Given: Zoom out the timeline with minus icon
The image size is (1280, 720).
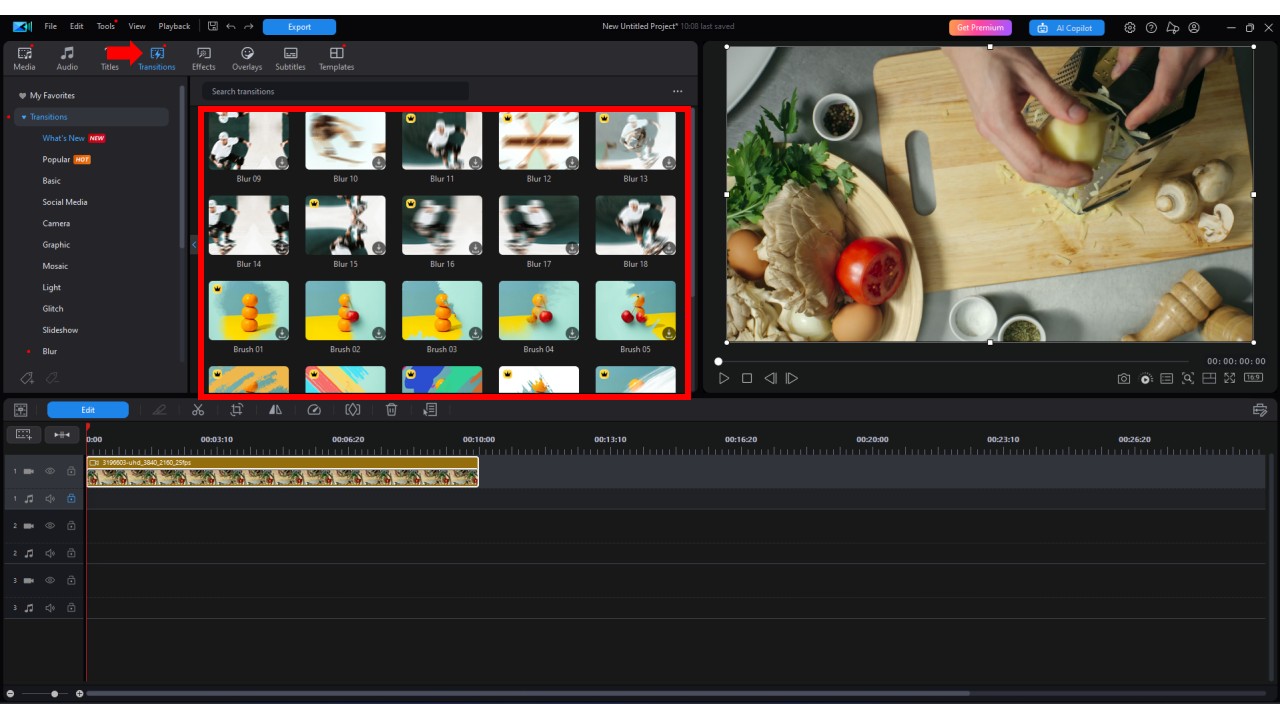Looking at the screenshot, I should point(10,694).
